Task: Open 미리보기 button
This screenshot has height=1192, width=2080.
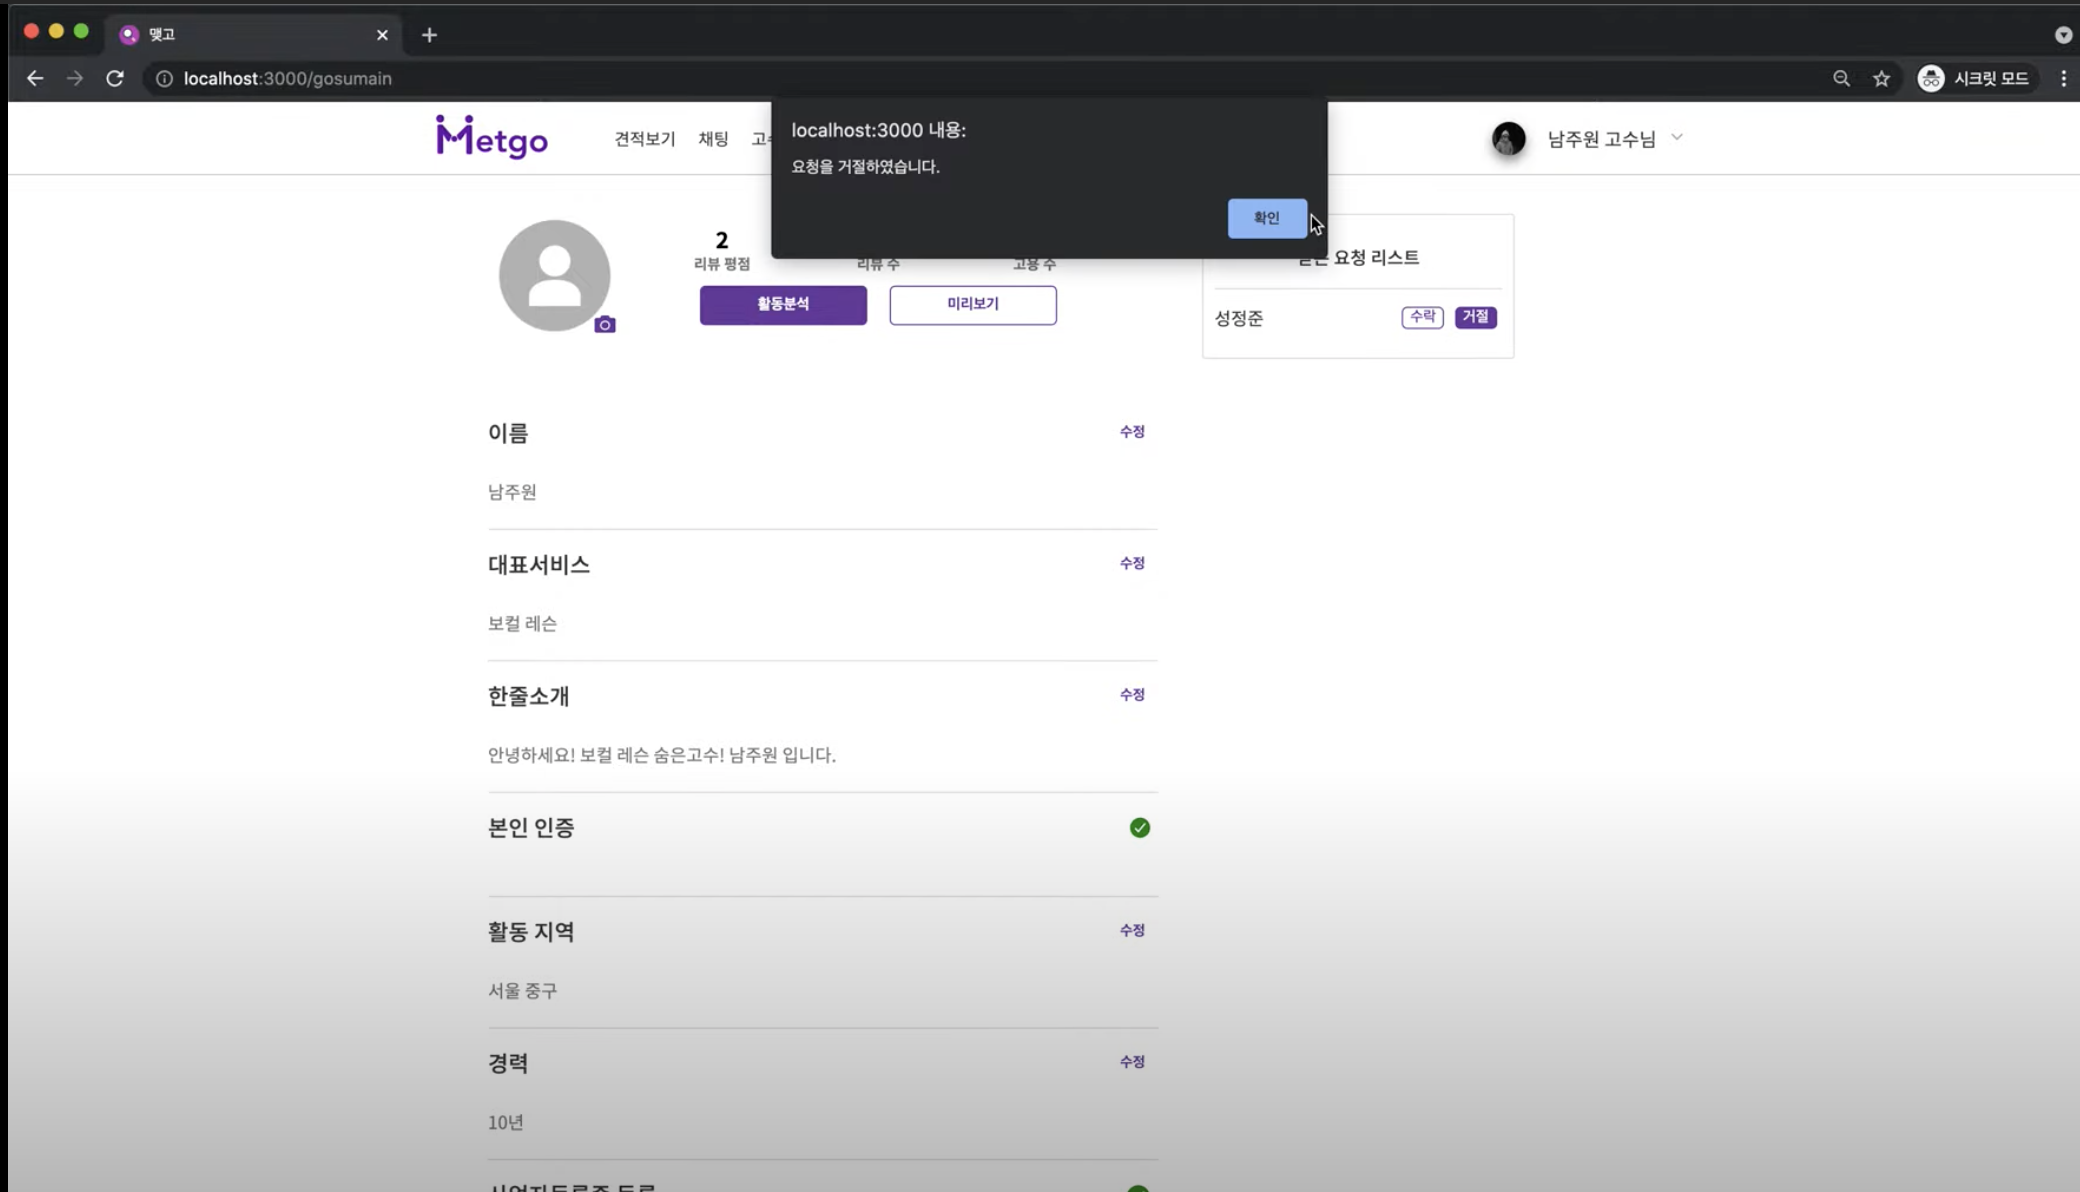Action: (x=973, y=304)
